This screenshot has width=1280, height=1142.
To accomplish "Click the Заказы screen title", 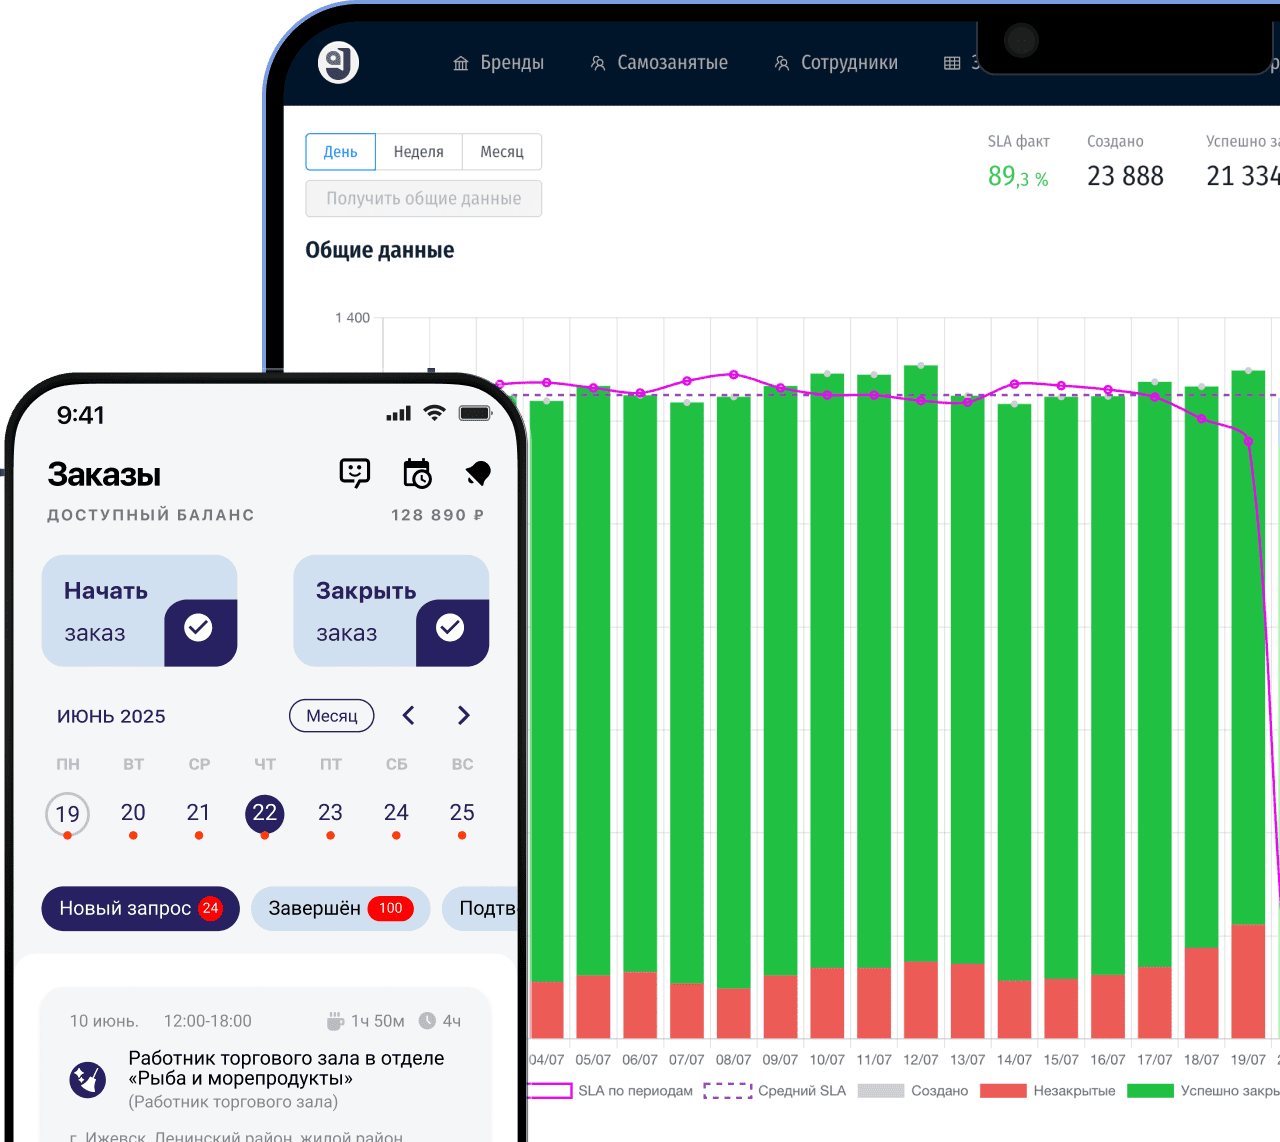I will pyautogui.click(x=104, y=474).
